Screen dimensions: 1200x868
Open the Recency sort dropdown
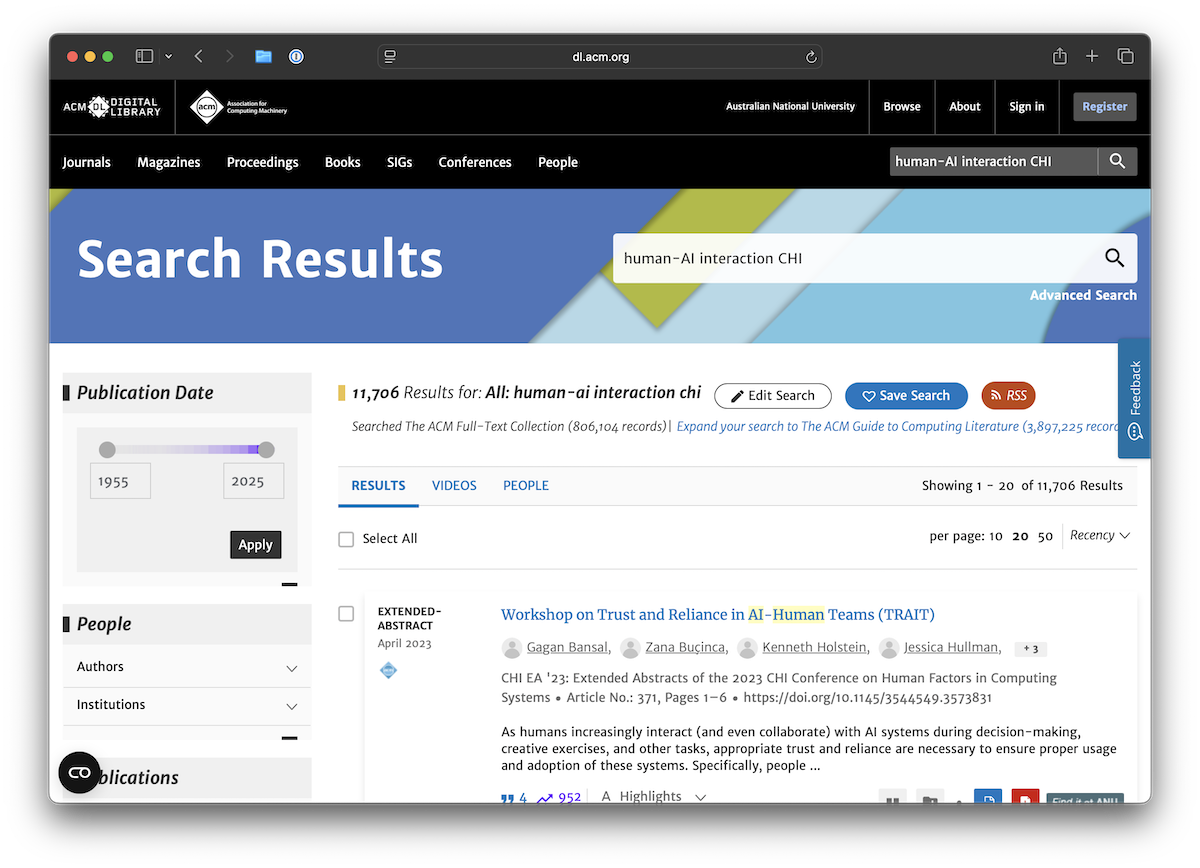point(1099,535)
